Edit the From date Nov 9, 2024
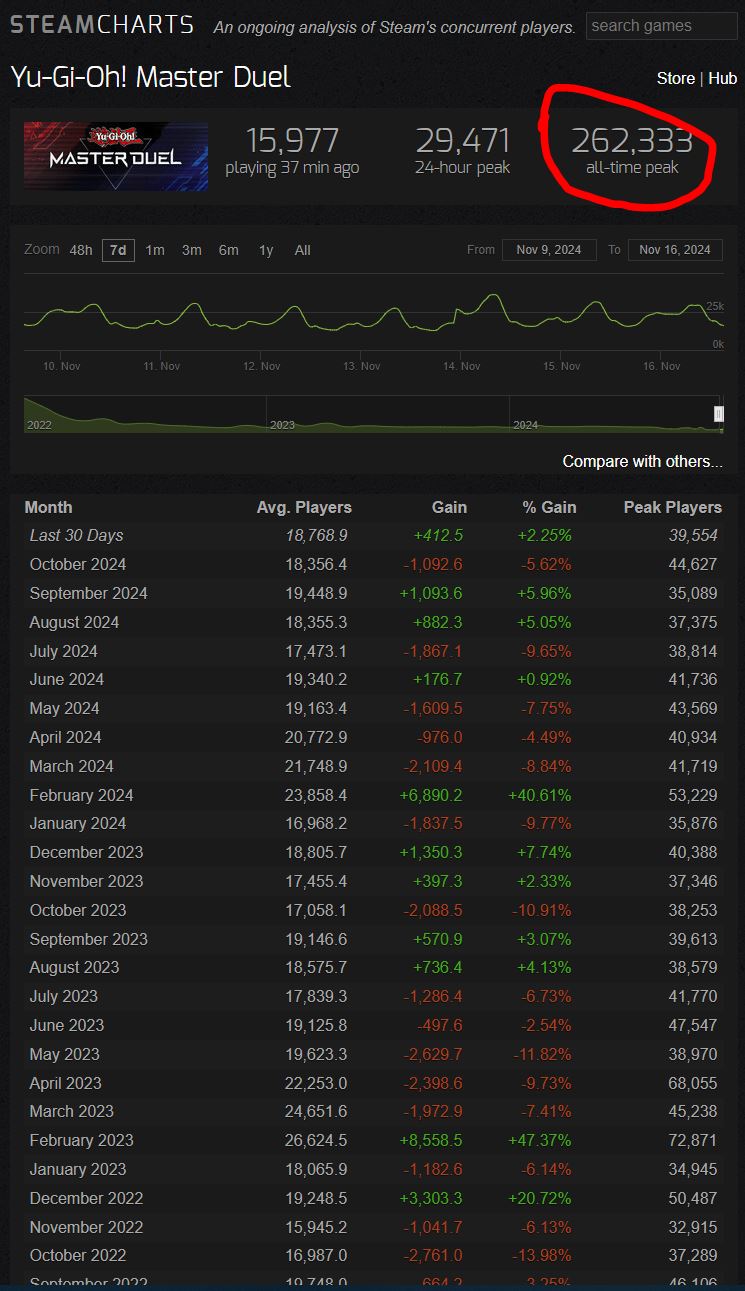 coord(549,249)
